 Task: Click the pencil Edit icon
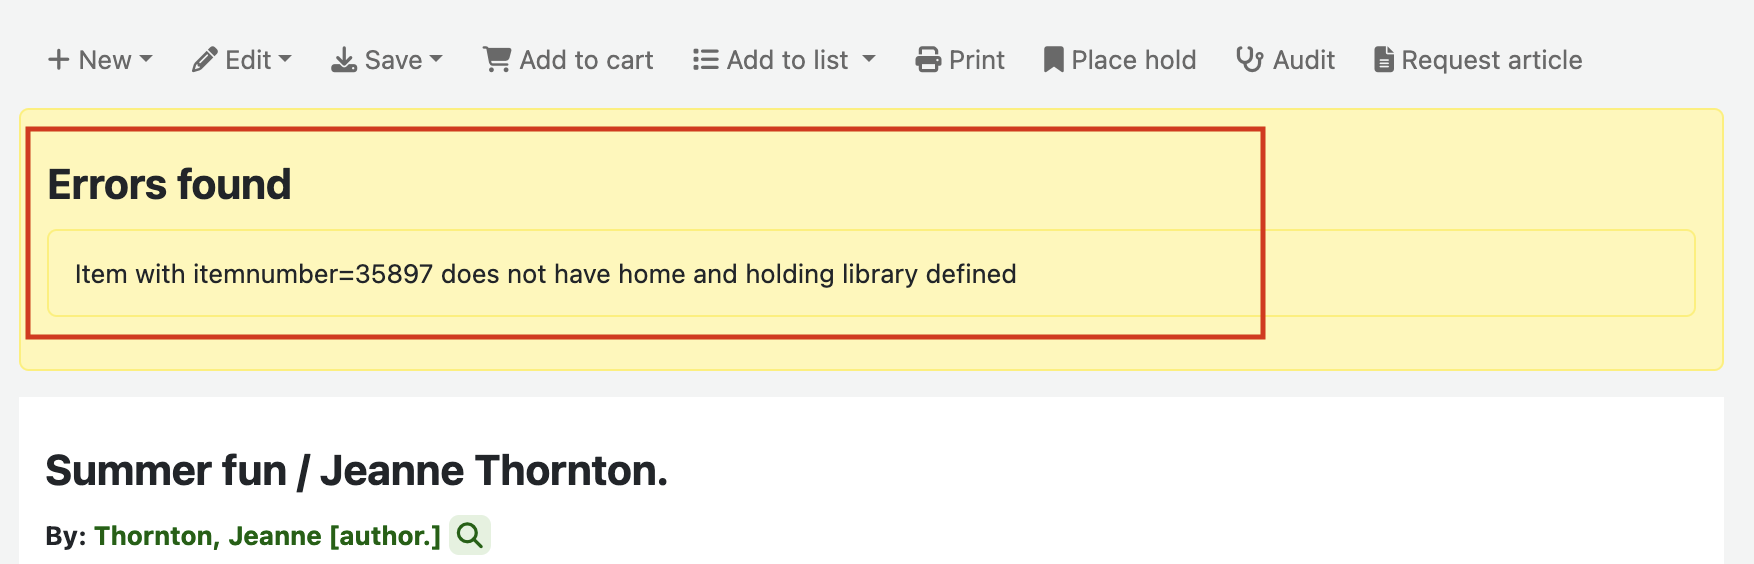(205, 60)
